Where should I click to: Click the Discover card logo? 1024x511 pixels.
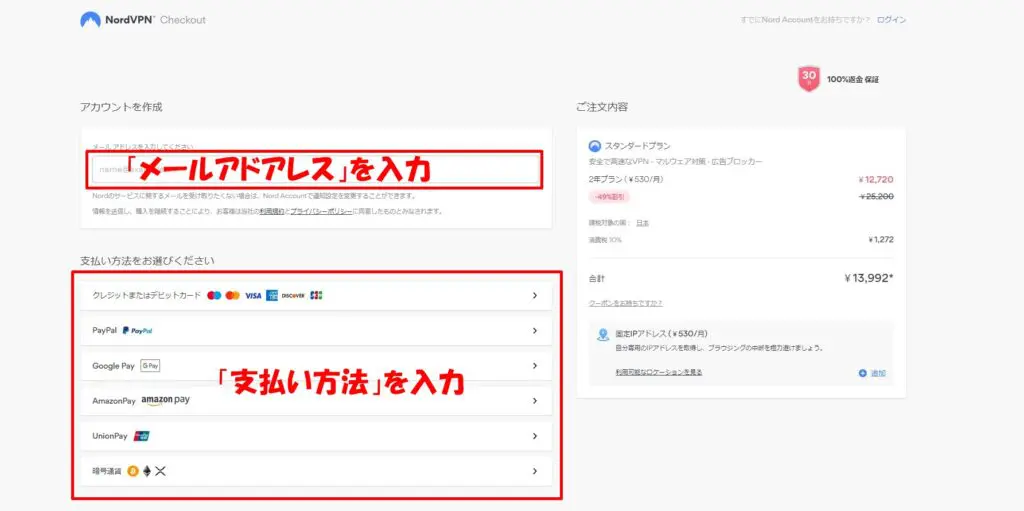coord(293,295)
